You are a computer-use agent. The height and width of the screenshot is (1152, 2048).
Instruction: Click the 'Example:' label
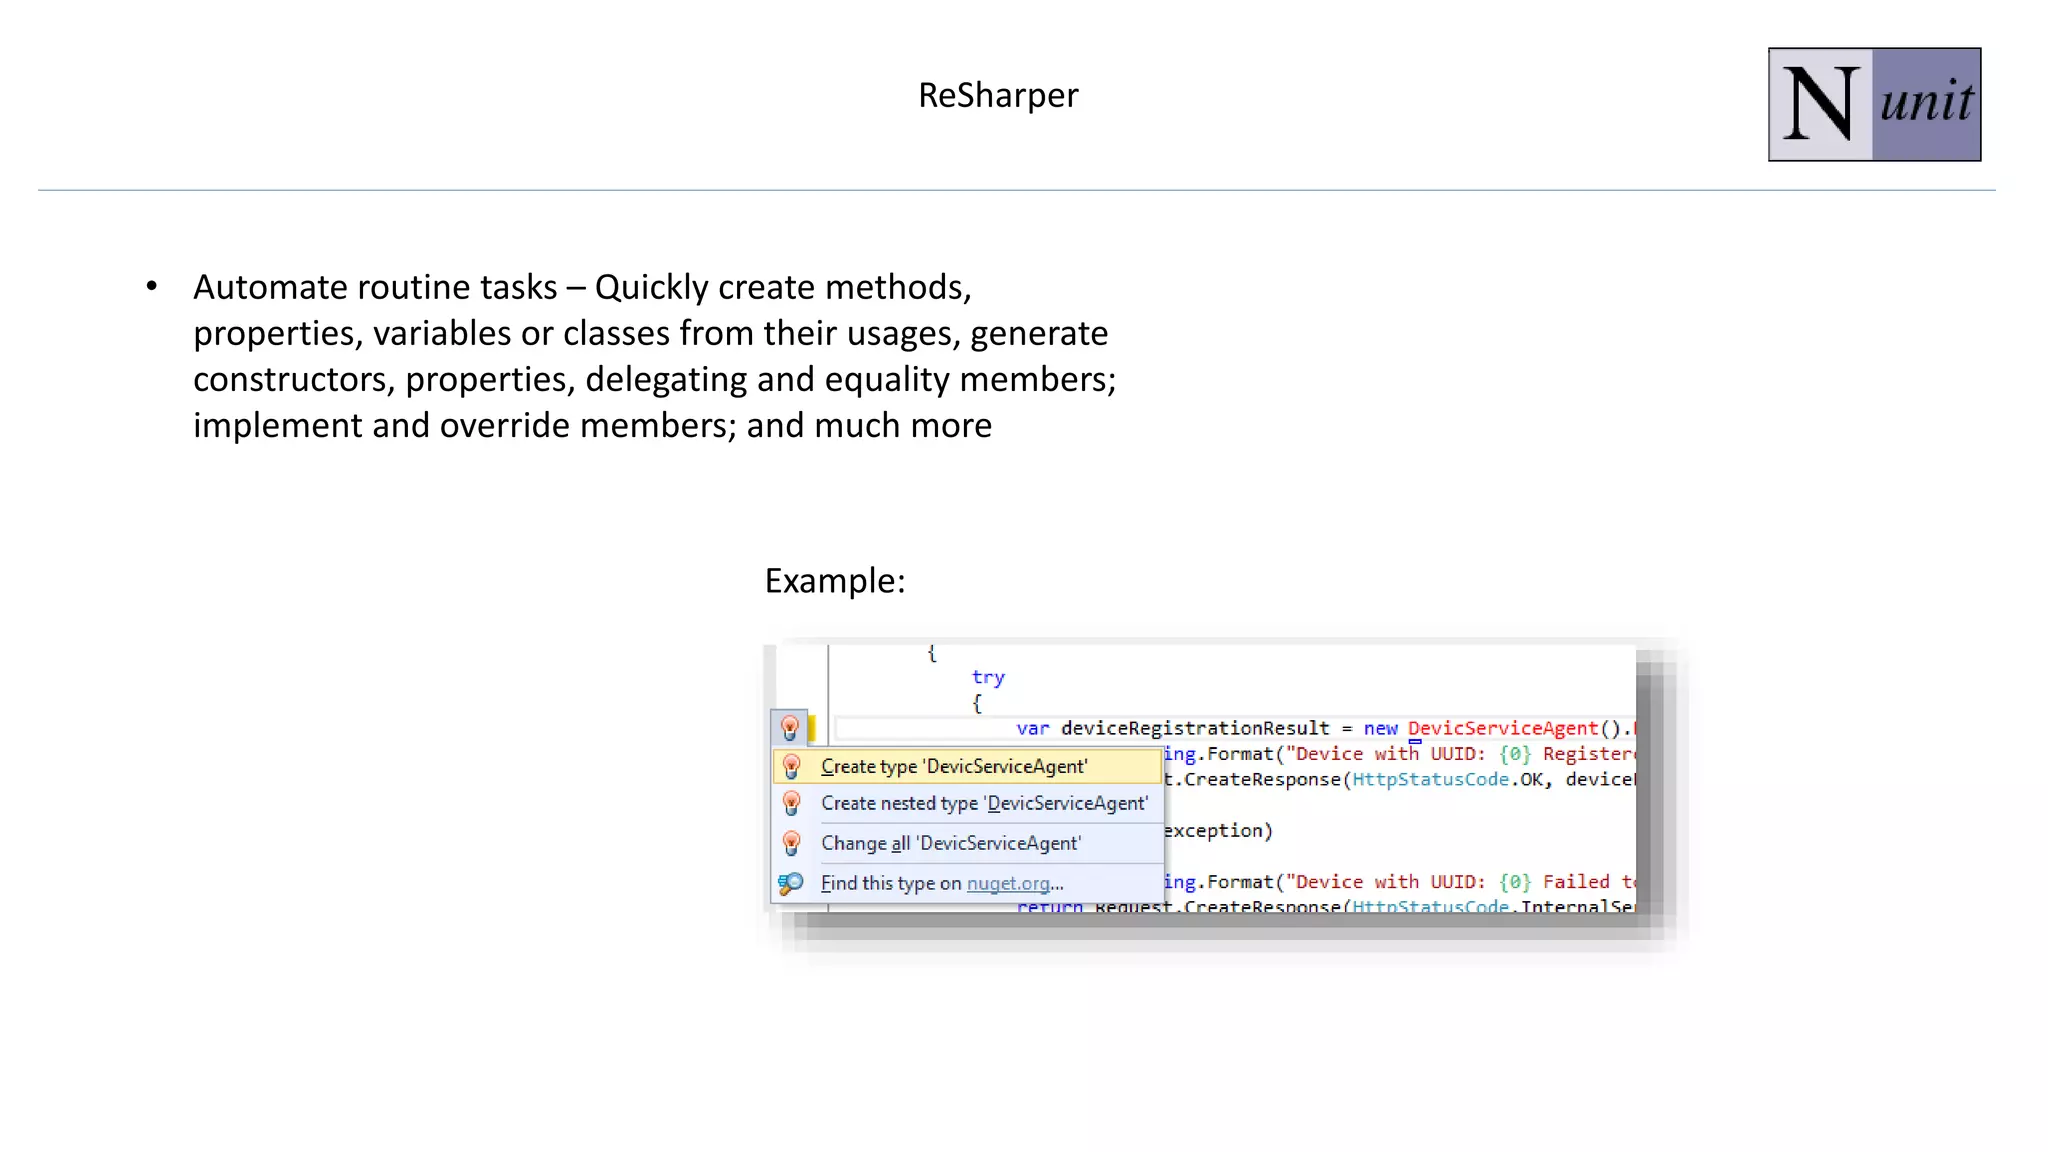tap(835, 581)
